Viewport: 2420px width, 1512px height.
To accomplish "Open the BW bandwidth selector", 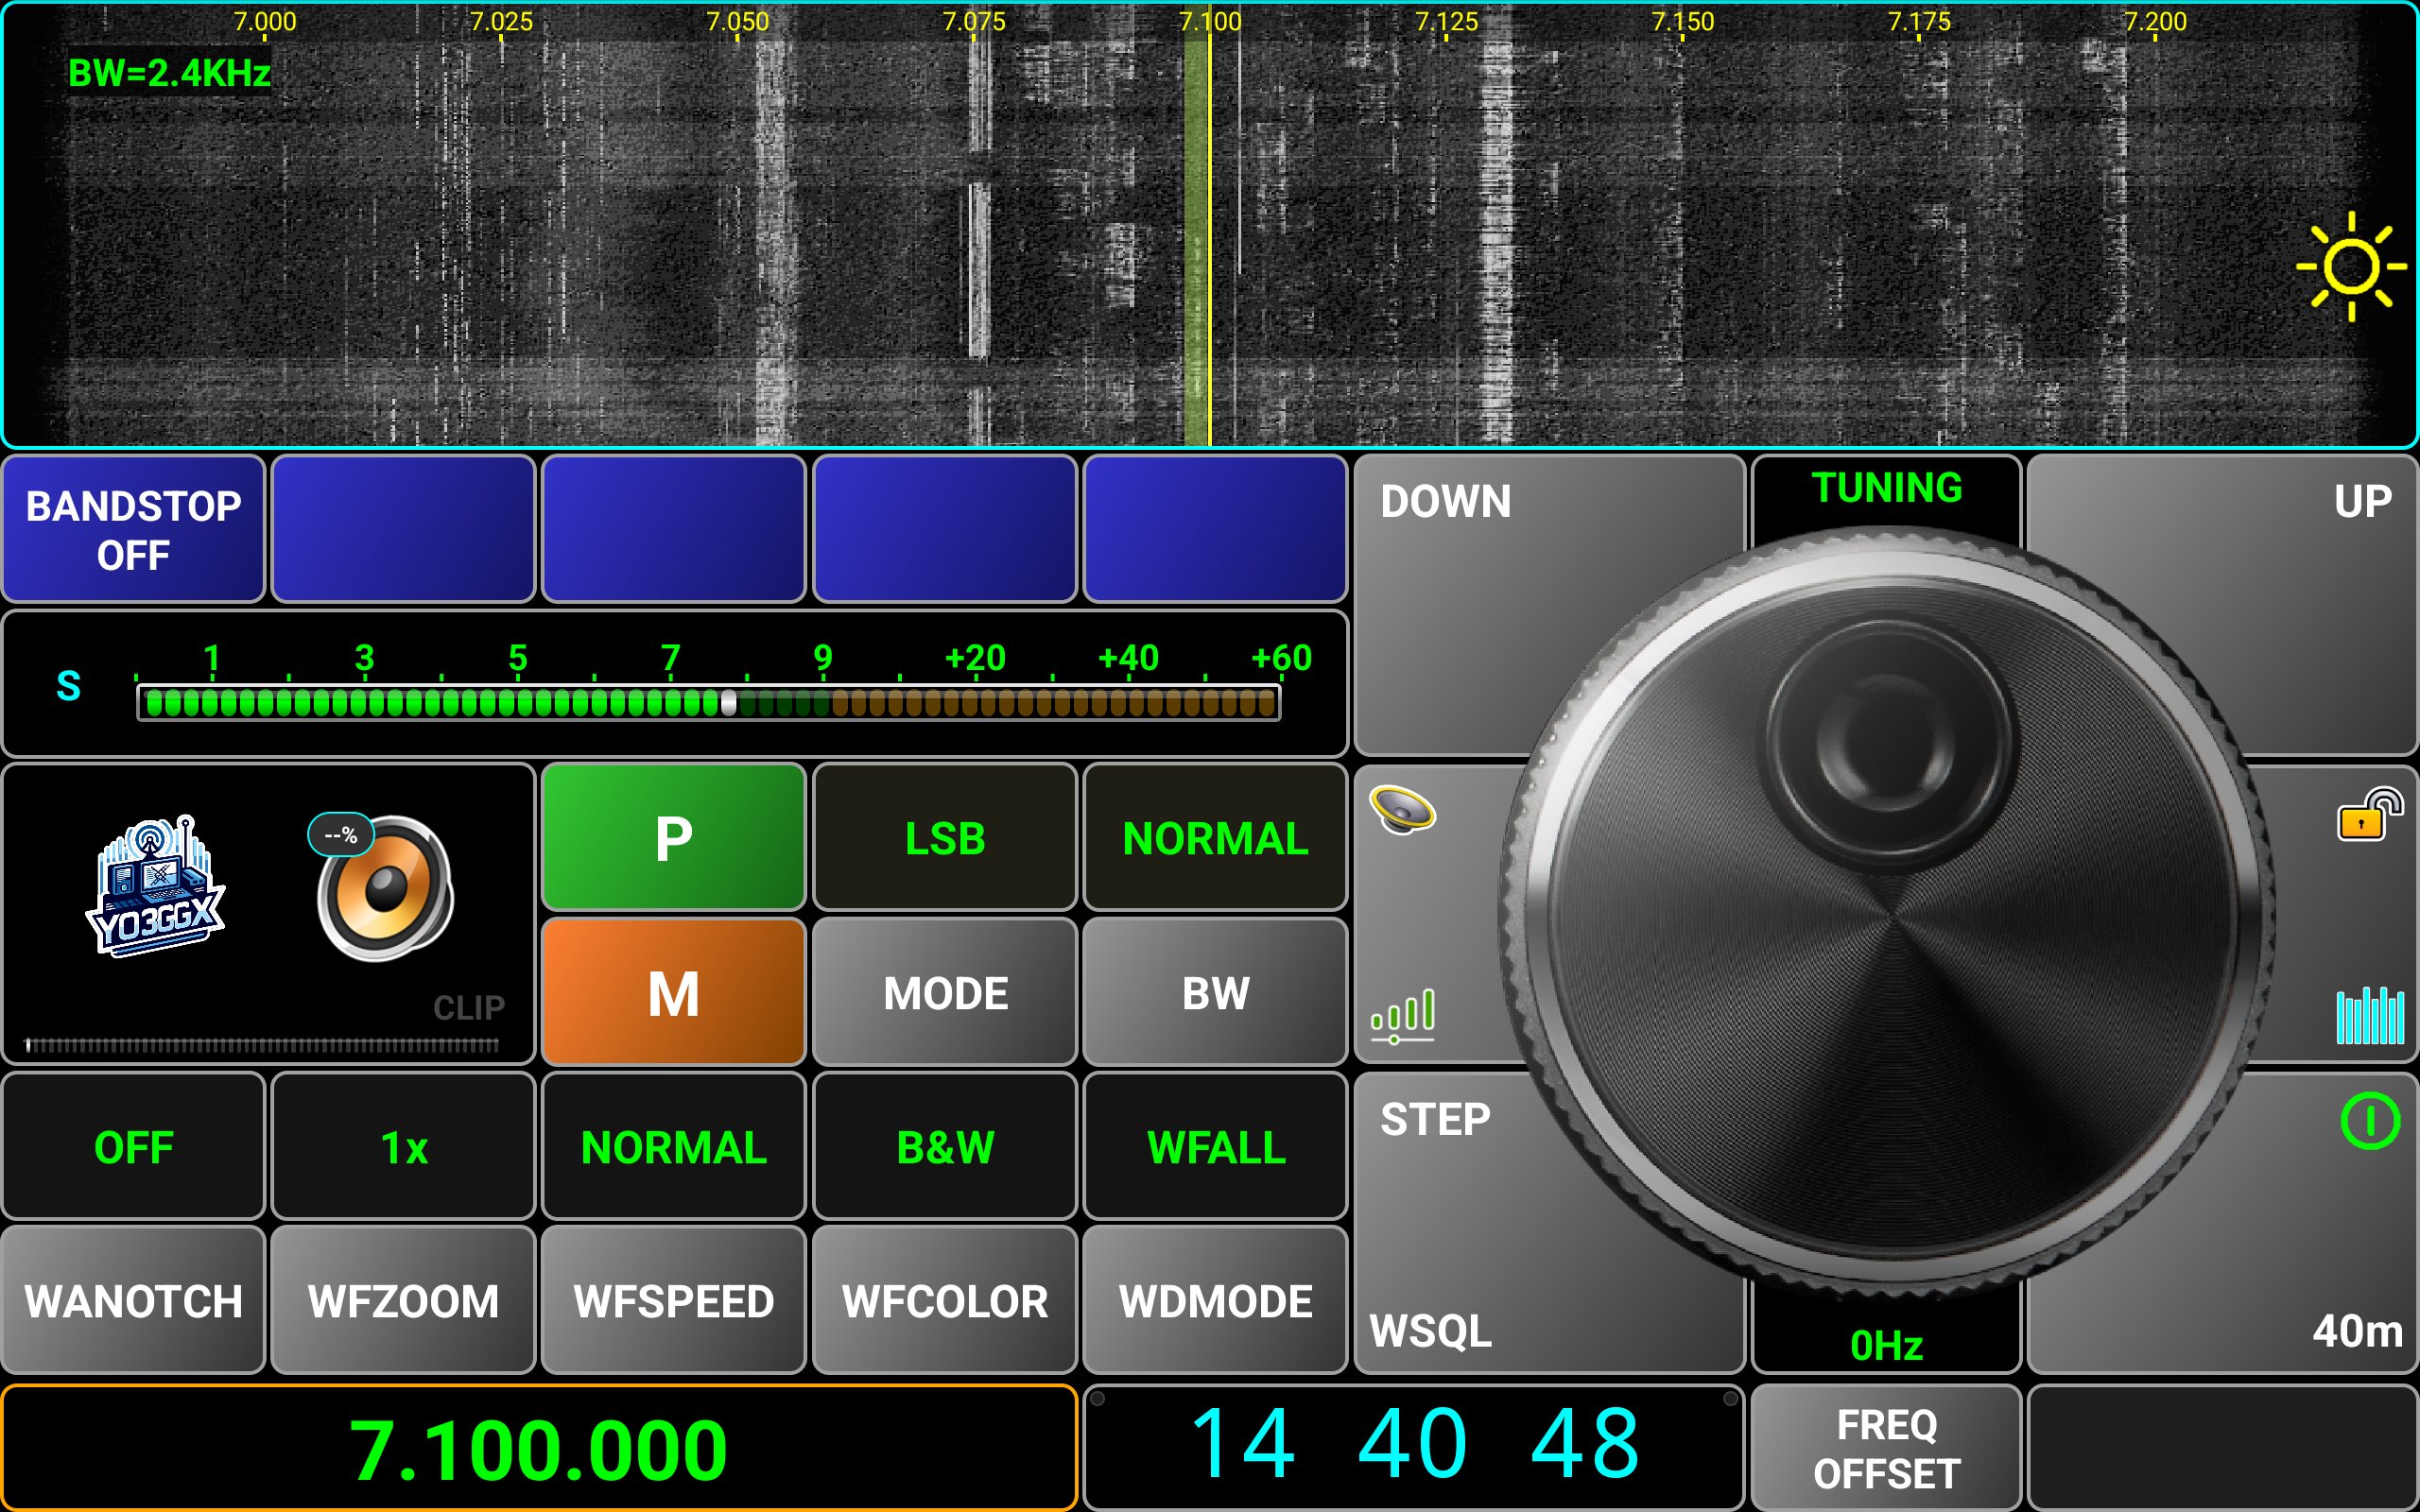I will coord(1215,993).
